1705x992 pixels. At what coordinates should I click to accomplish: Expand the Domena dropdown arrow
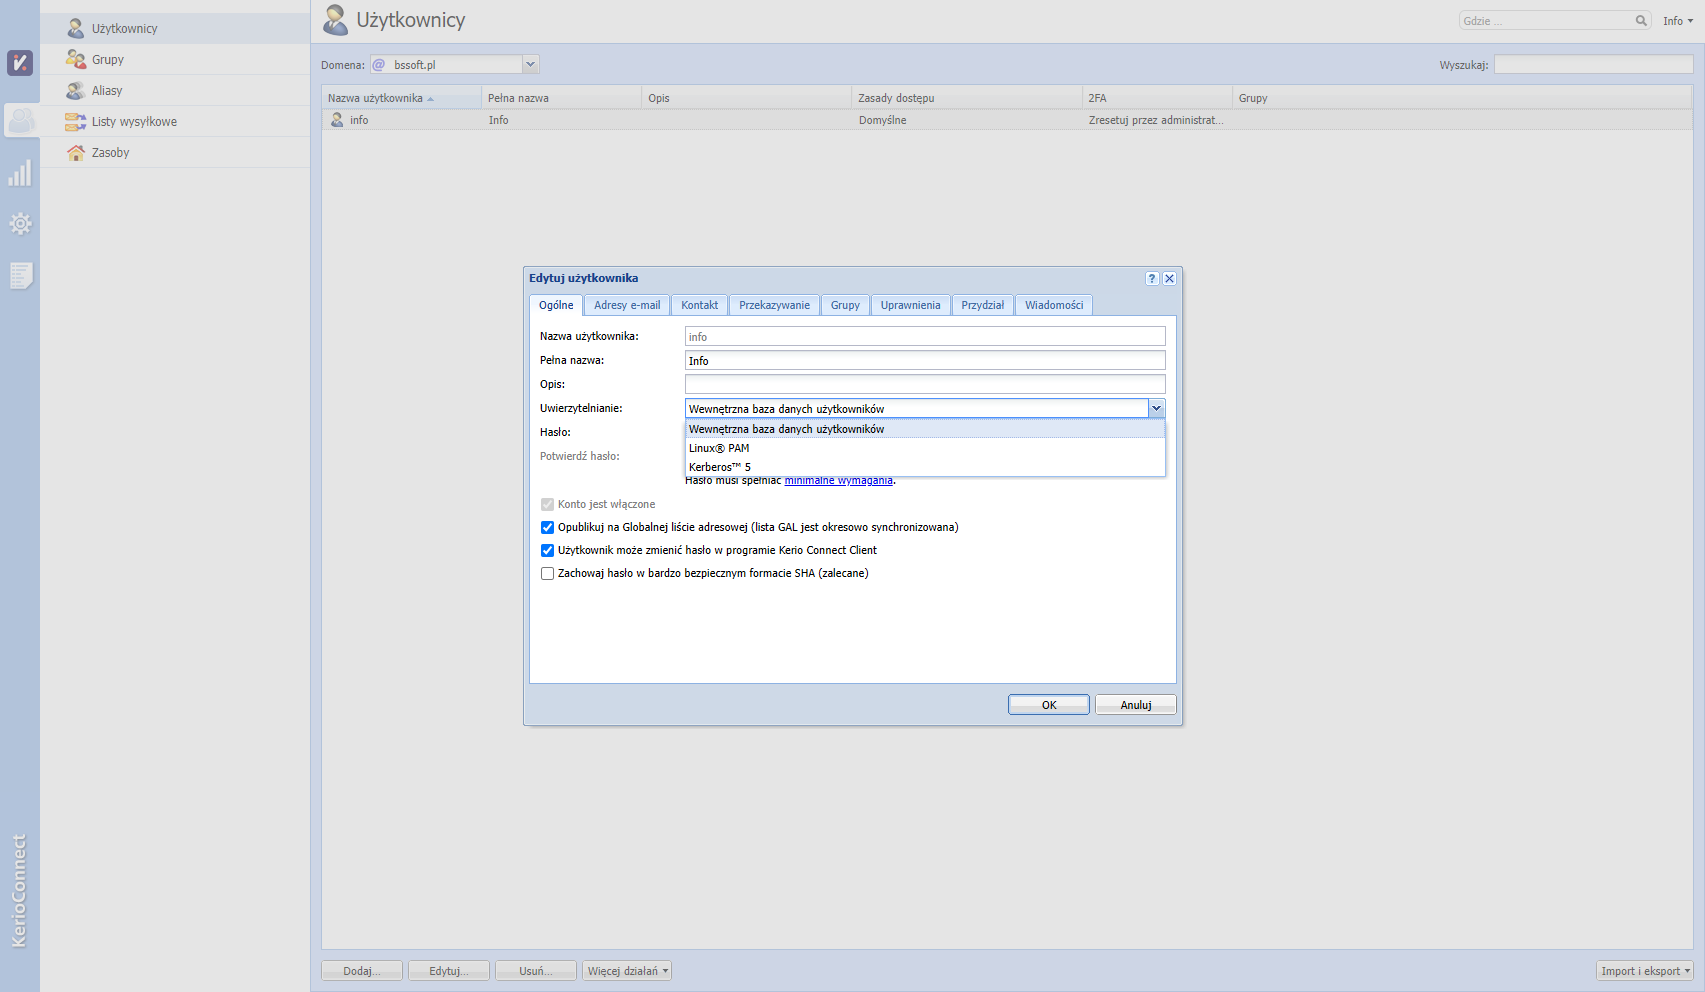tap(530, 65)
